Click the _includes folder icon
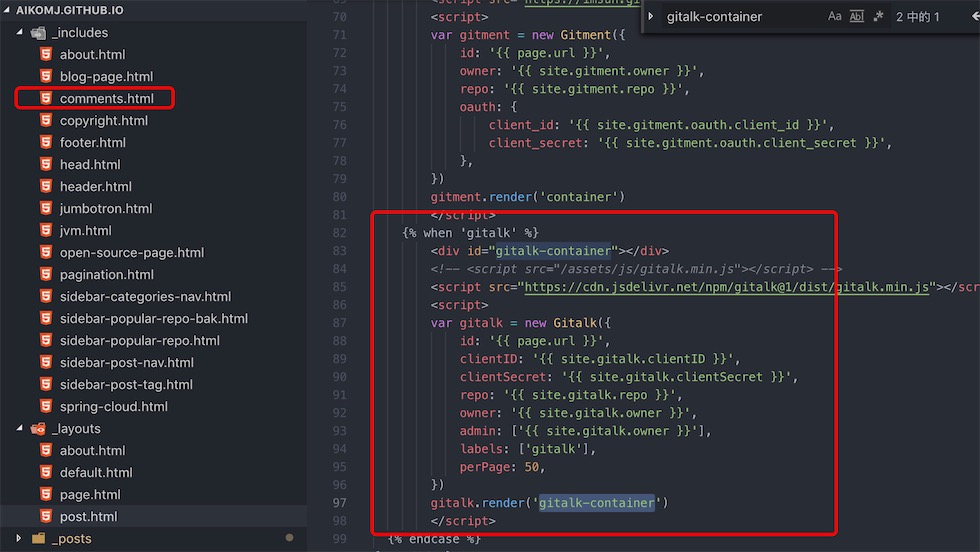This screenshot has width=980, height=552. click(x=38, y=33)
